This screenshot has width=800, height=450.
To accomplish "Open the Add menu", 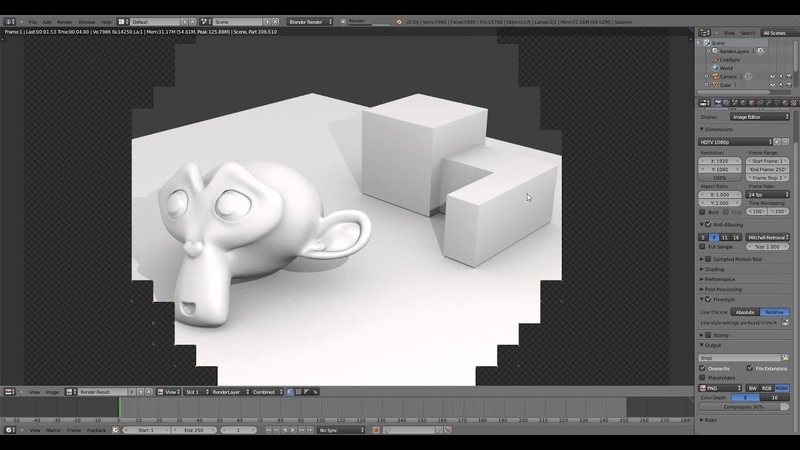I will 47,22.
